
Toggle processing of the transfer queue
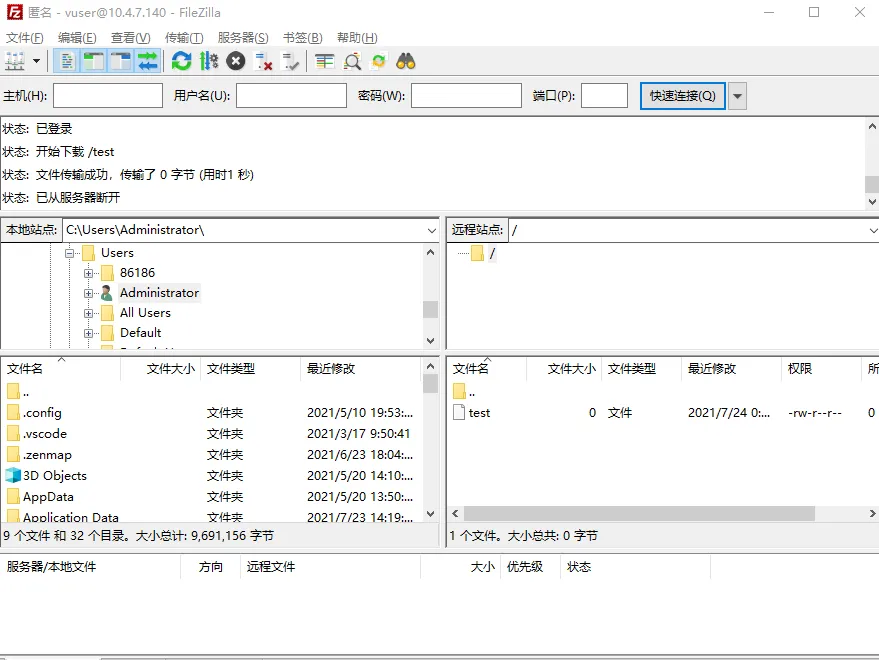[x=209, y=61]
